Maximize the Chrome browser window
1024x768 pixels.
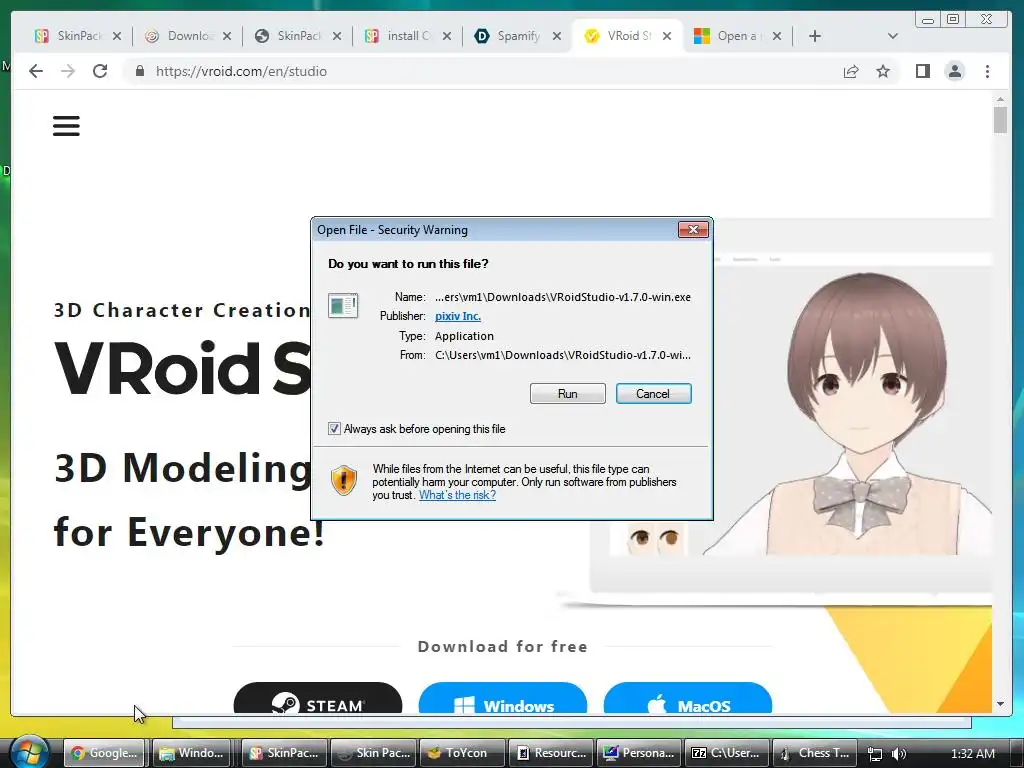coord(953,20)
